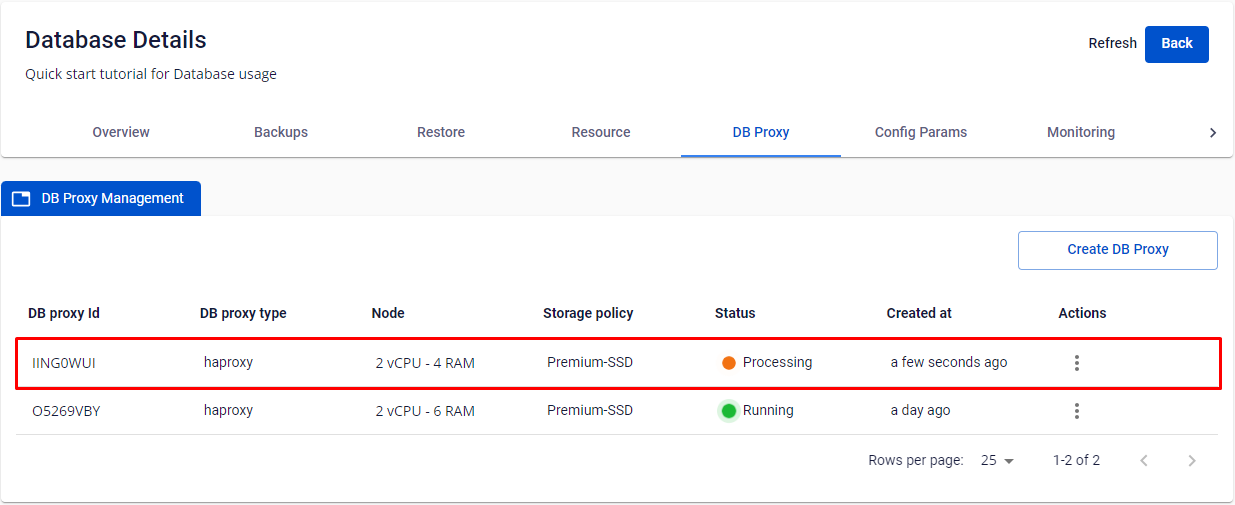1235x505 pixels.
Task: Click the DB Proxy Management folder icon
Action: 21,199
